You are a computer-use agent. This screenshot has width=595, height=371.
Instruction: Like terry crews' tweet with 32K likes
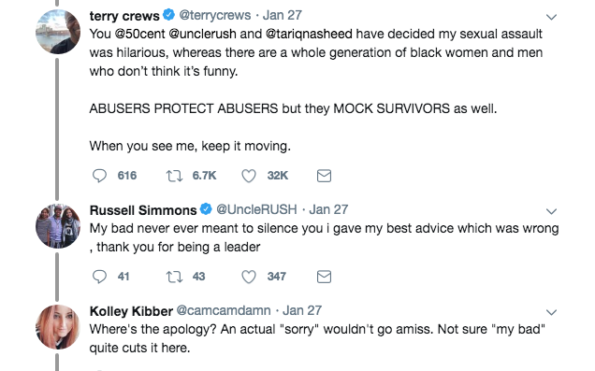[249, 176]
